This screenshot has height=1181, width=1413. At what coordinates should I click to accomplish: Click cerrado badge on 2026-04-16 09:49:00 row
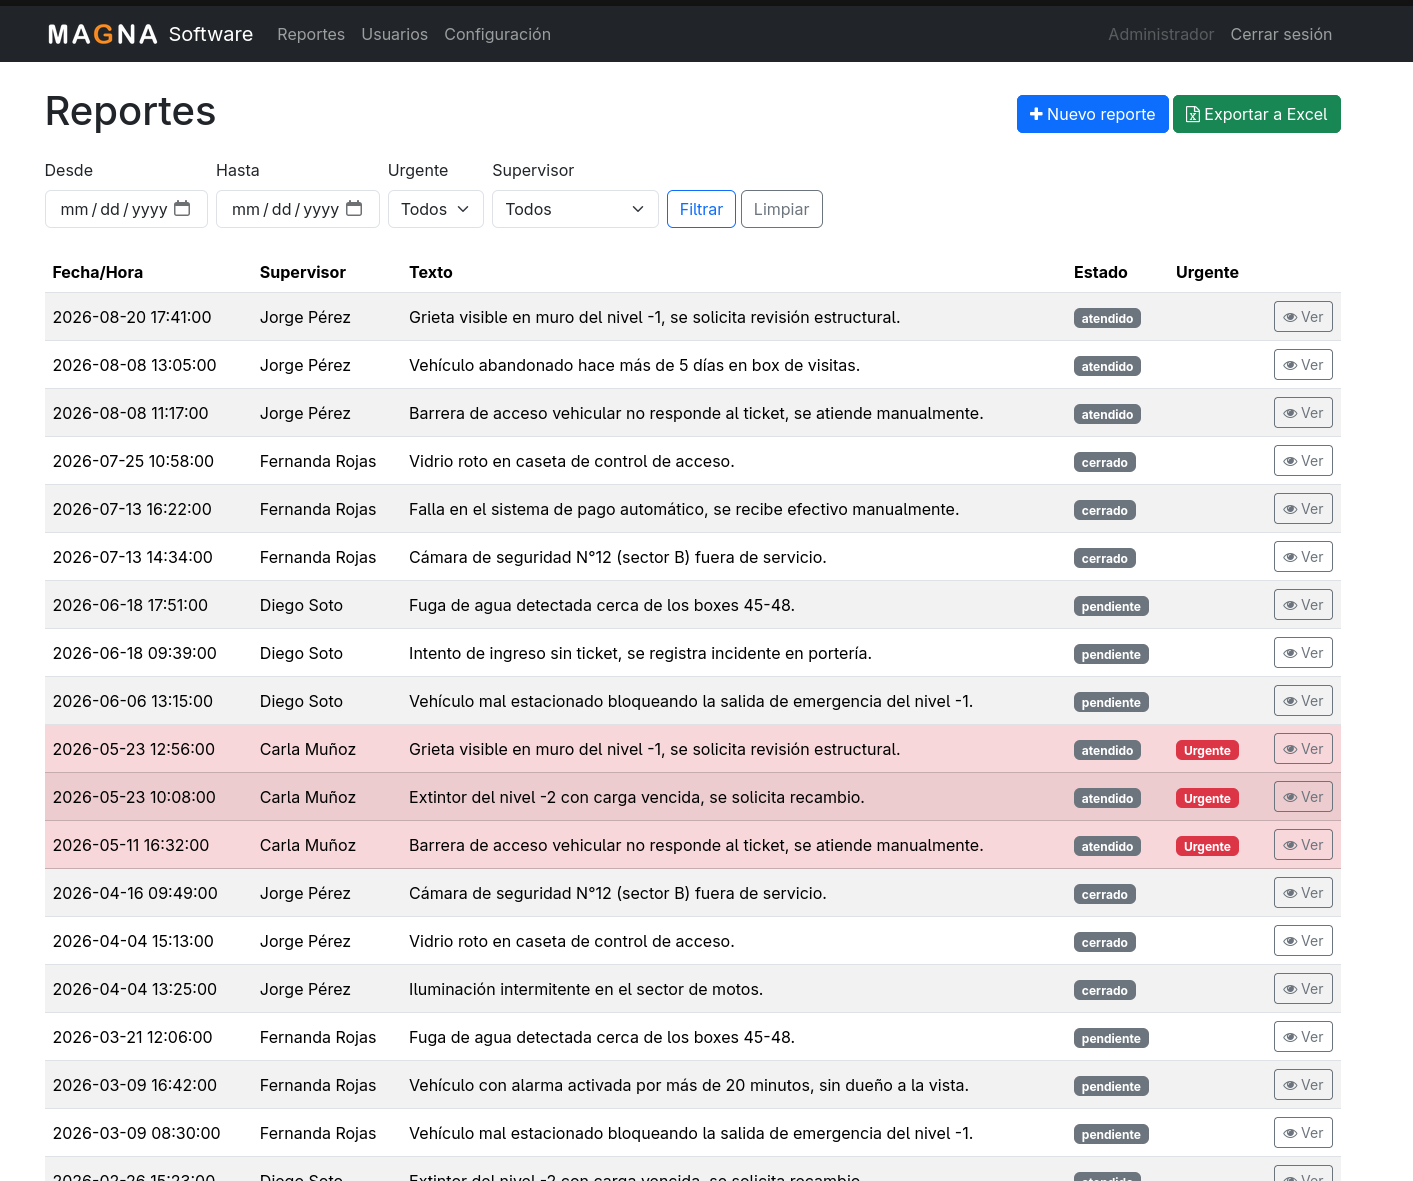pyautogui.click(x=1104, y=894)
